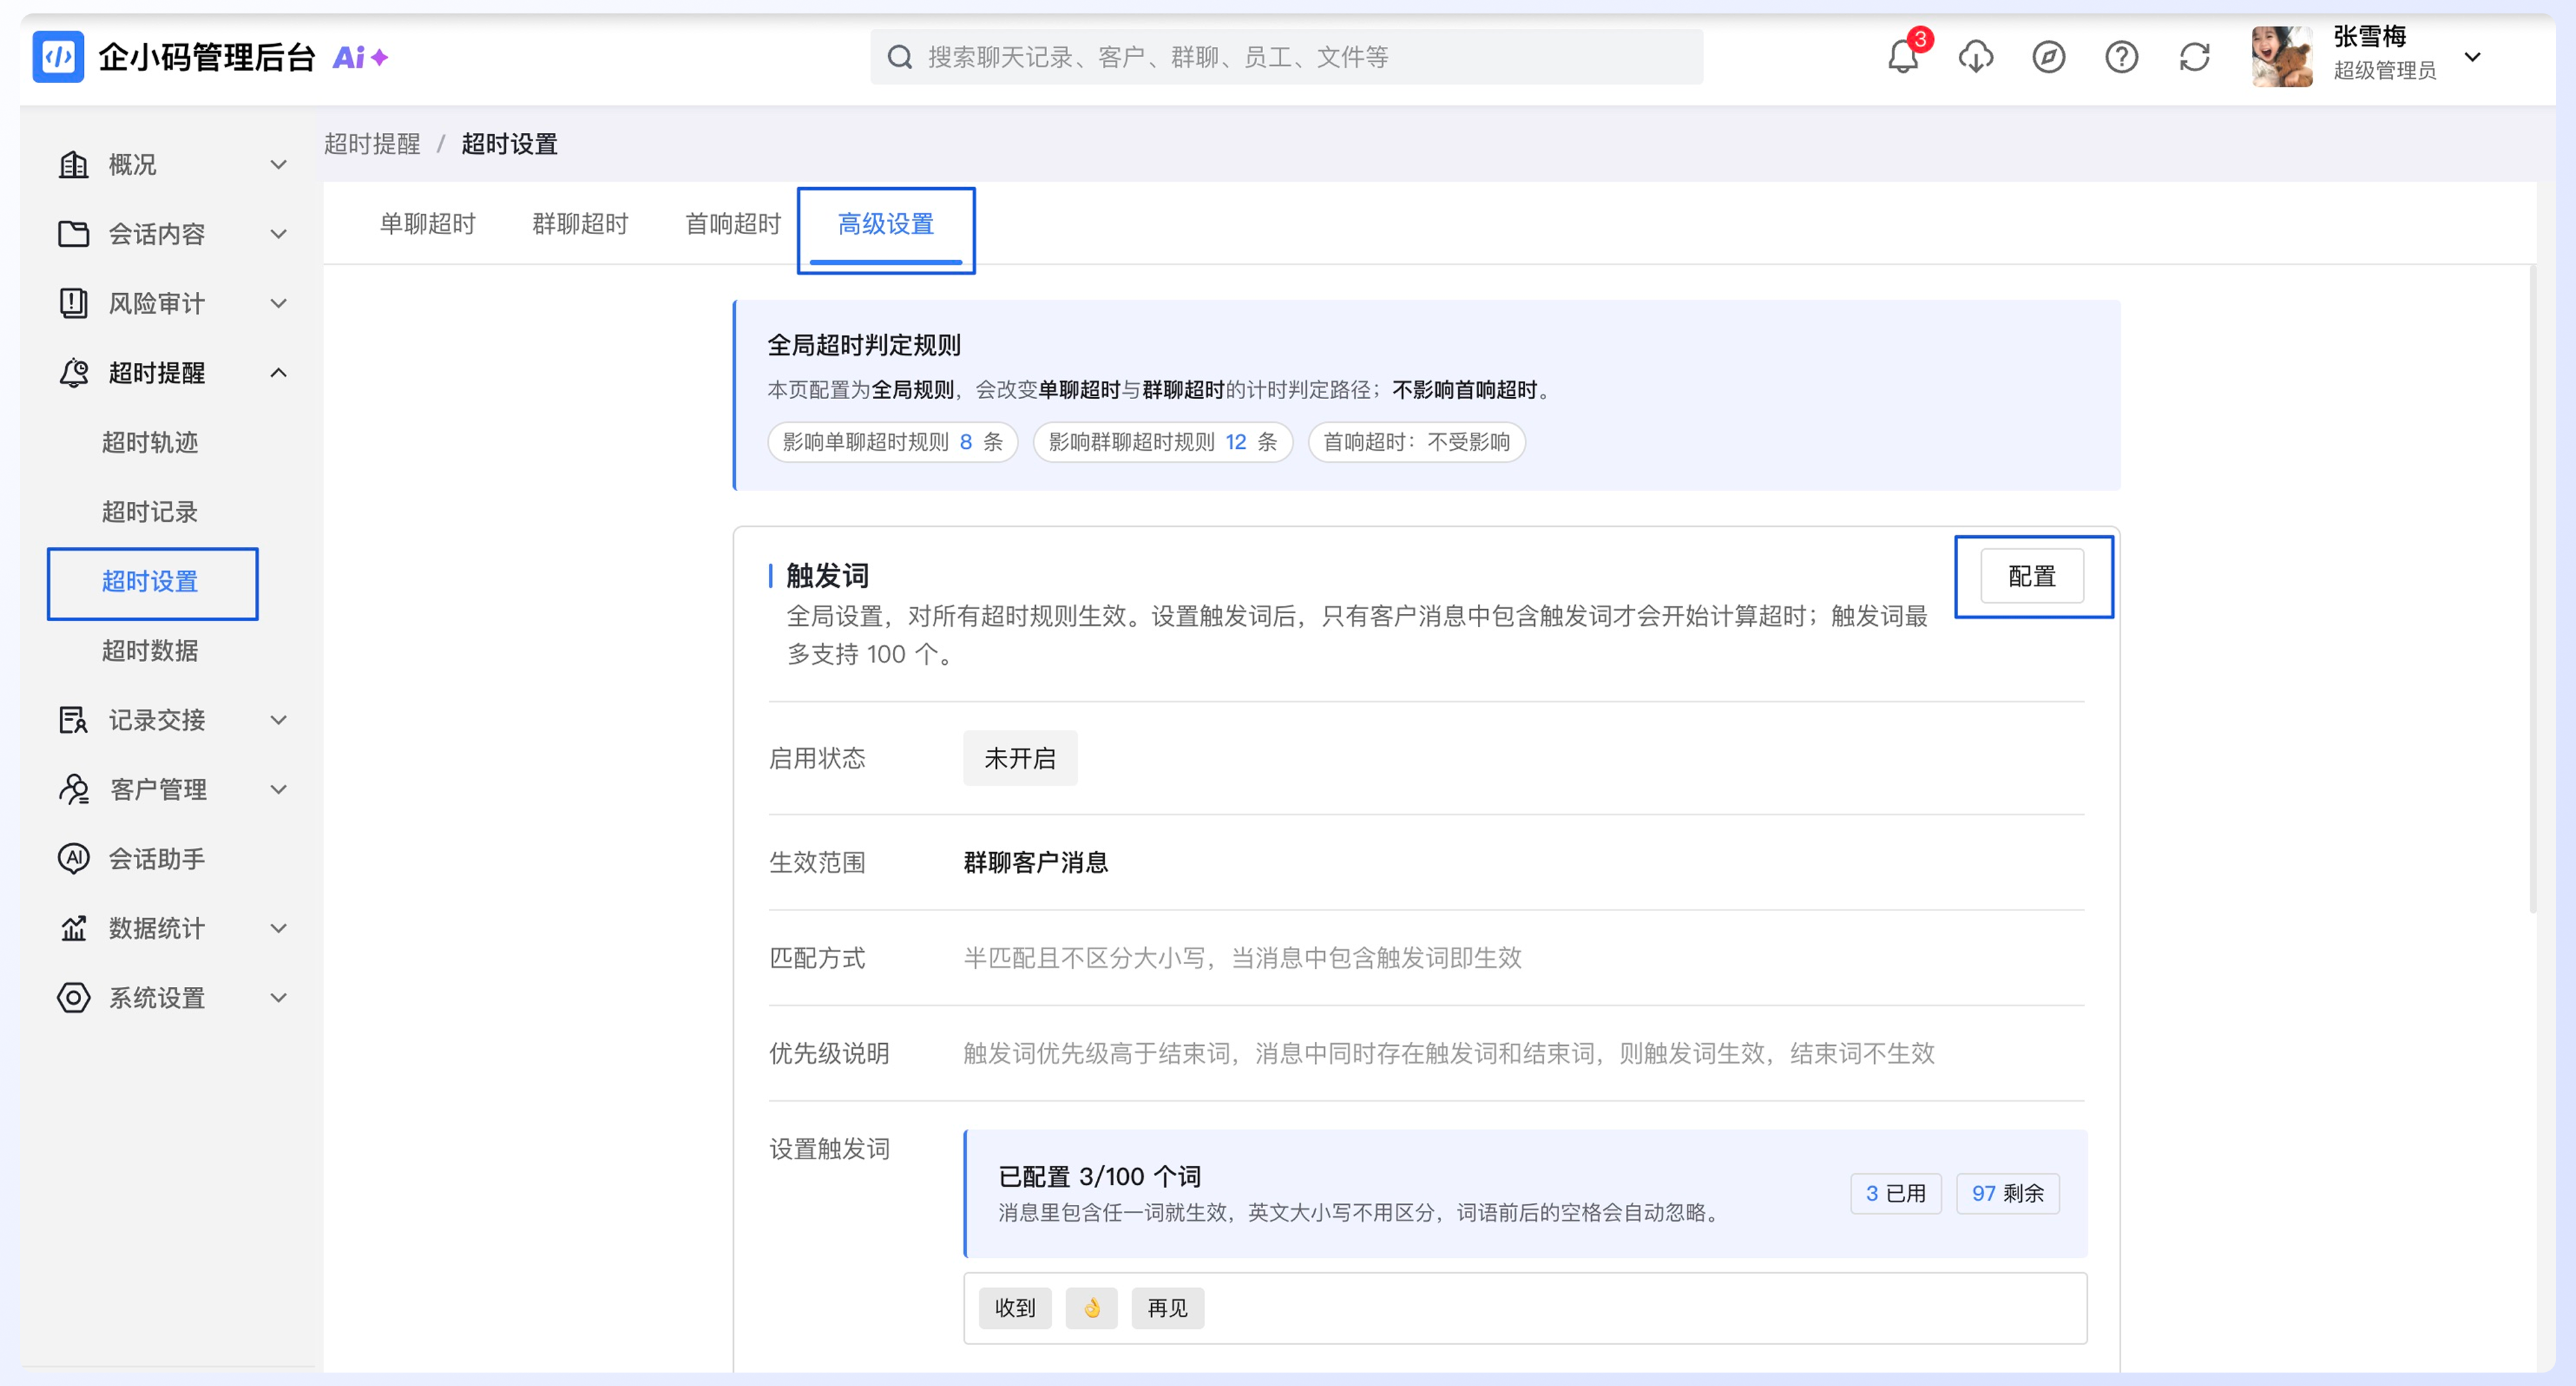Viewport: 2576px width, 1386px height.
Task: Expand the 数据统计 menu chevron
Action: (279, 928)
